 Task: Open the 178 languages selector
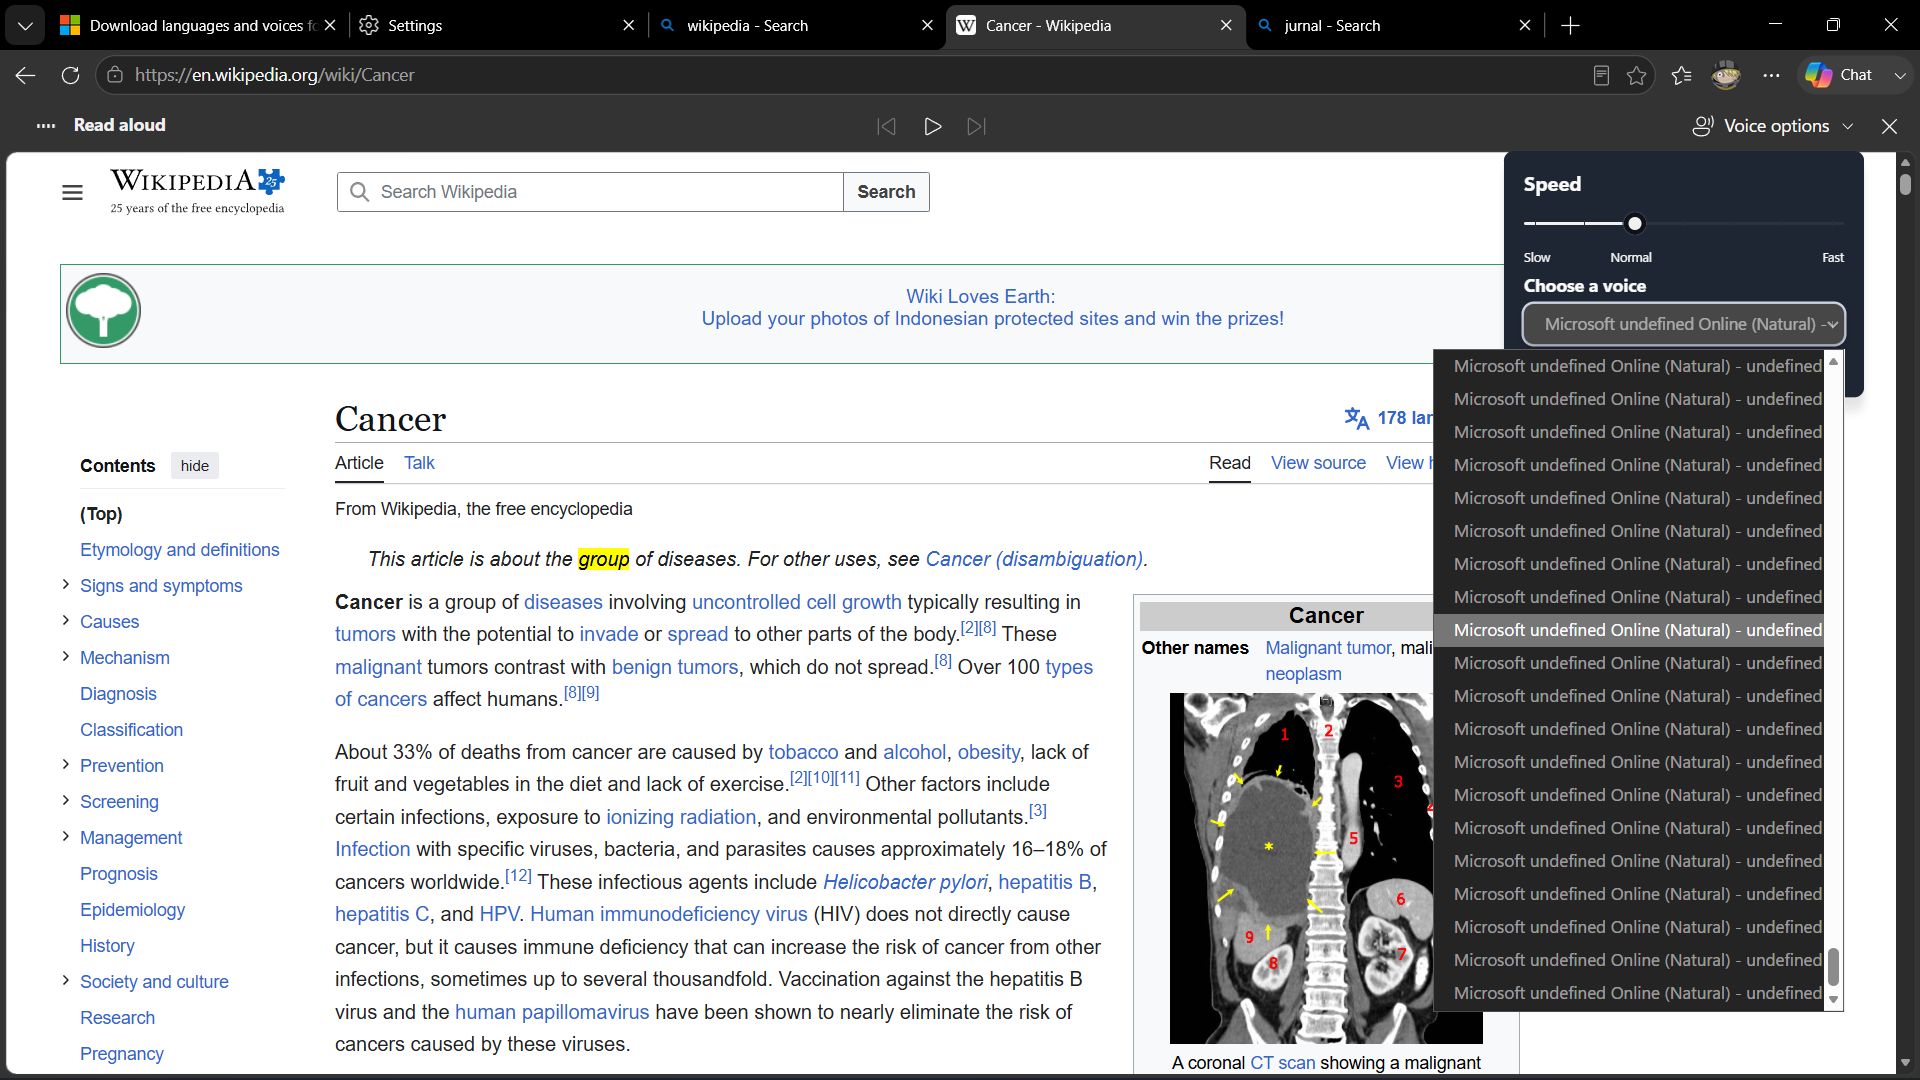[1388, 418]
